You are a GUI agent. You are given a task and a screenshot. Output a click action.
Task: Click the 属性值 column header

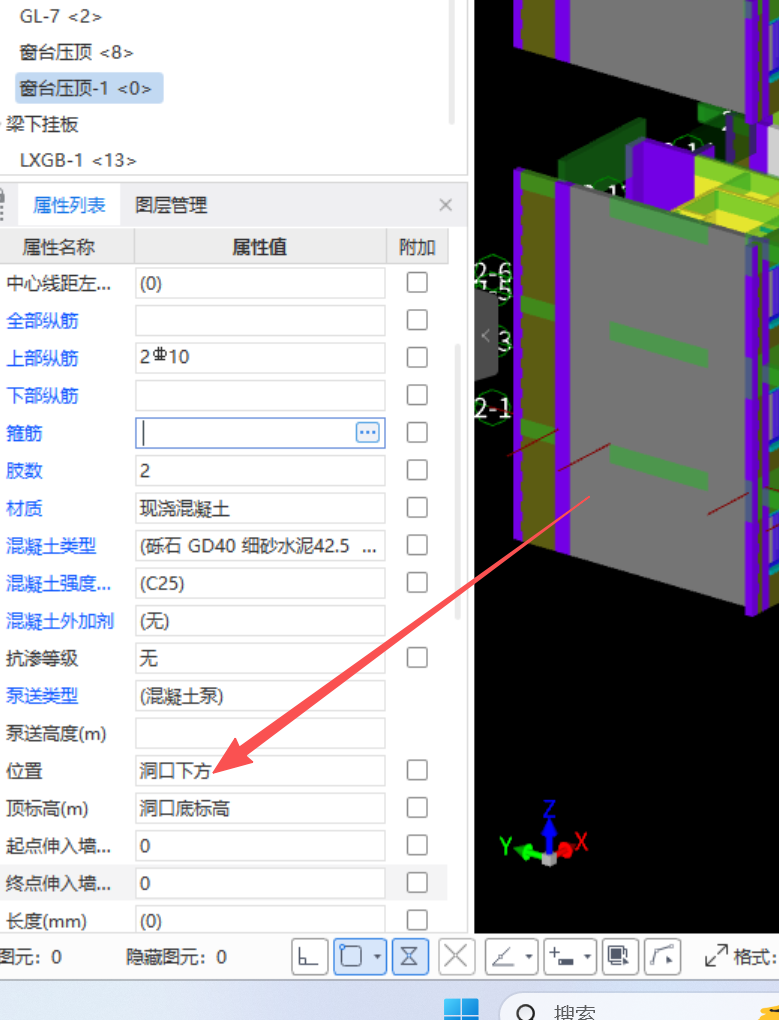[260, 247]
